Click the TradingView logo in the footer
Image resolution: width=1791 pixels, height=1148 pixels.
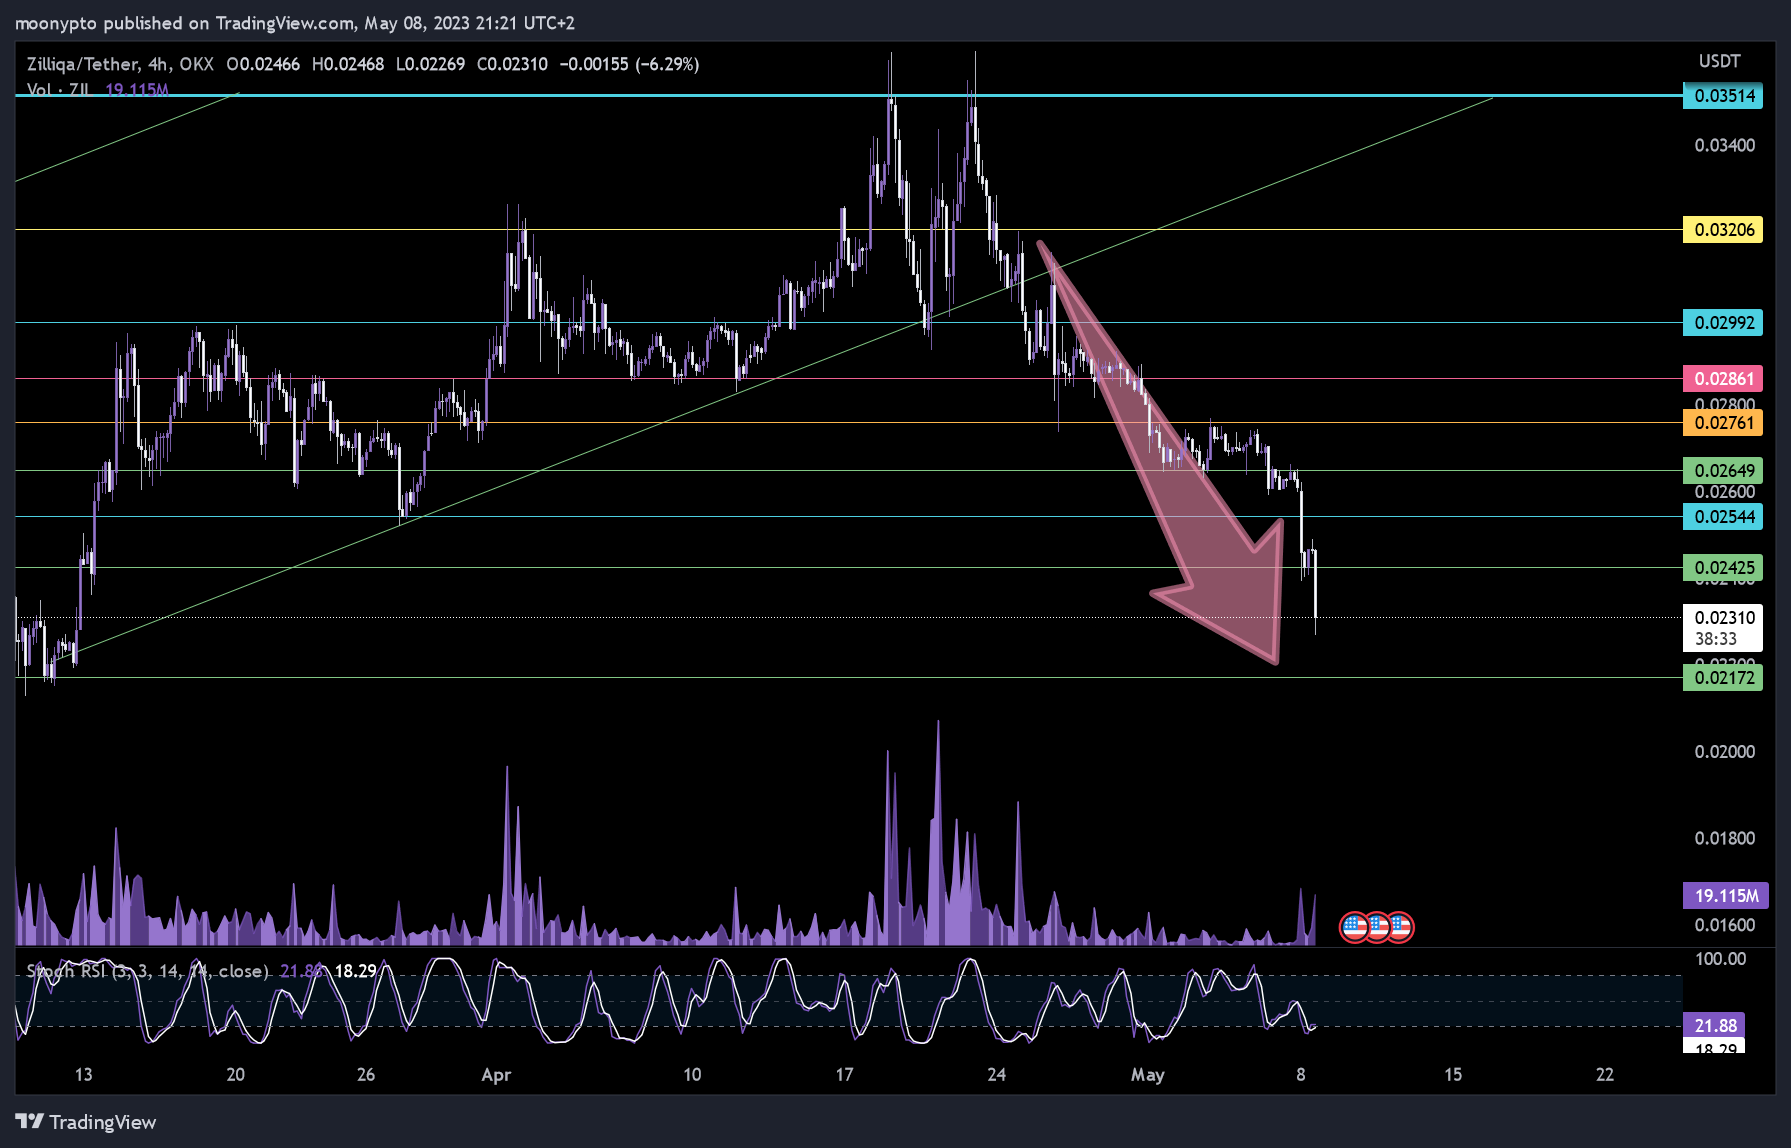pyautogui.click(x=86, y=1122)
